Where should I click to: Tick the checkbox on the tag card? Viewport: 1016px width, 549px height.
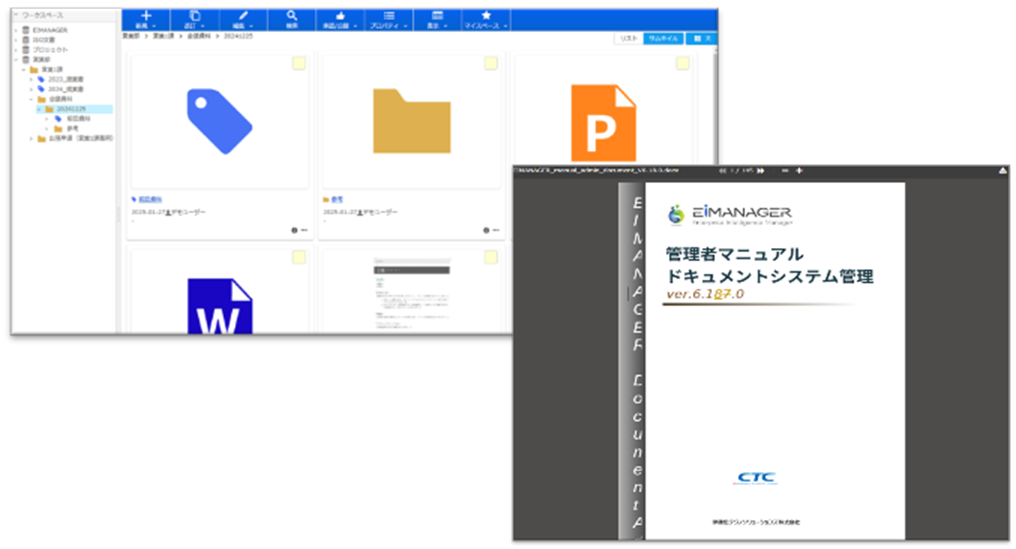tap(299, 63)
